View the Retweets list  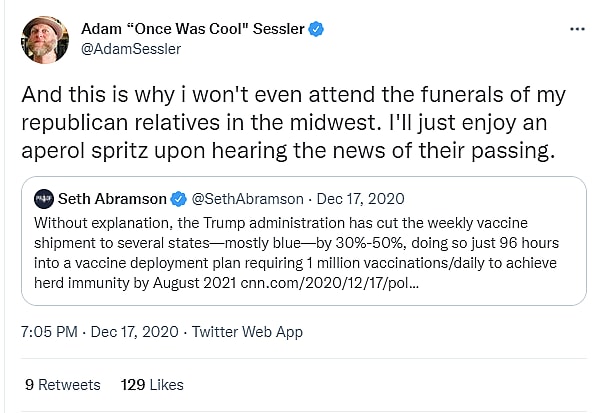pos(70,384)
